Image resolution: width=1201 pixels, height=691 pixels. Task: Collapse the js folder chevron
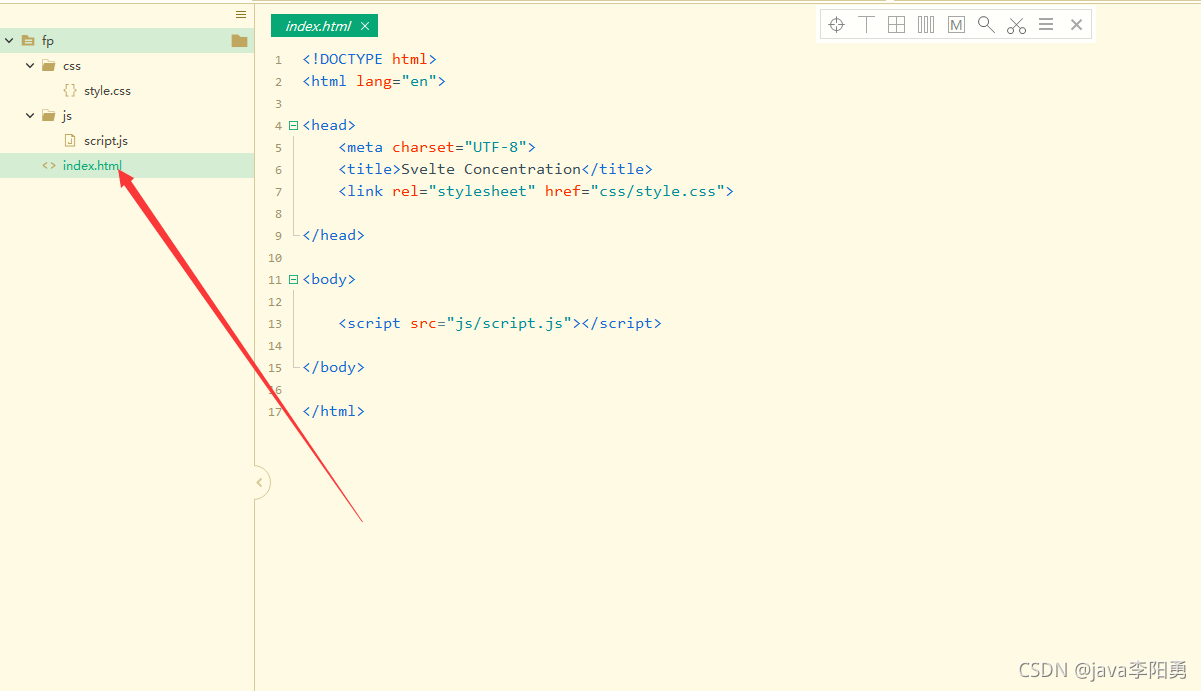point(30,116)
